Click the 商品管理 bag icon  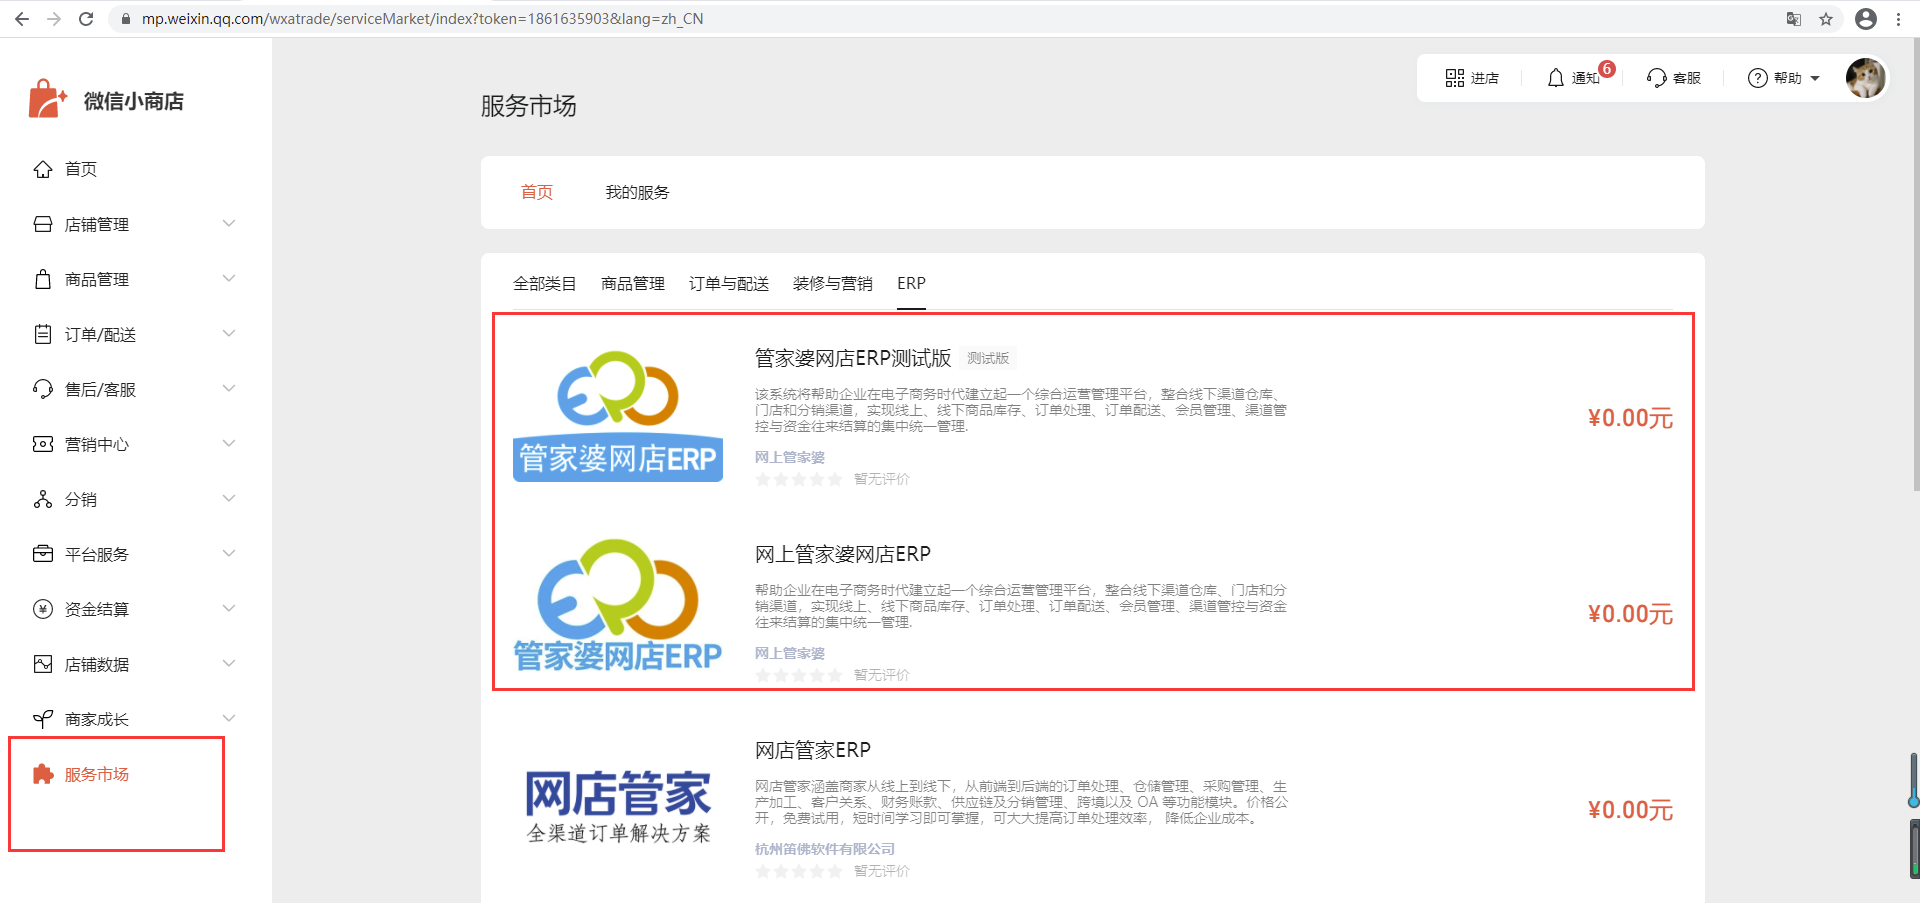[x=43, y=279]
